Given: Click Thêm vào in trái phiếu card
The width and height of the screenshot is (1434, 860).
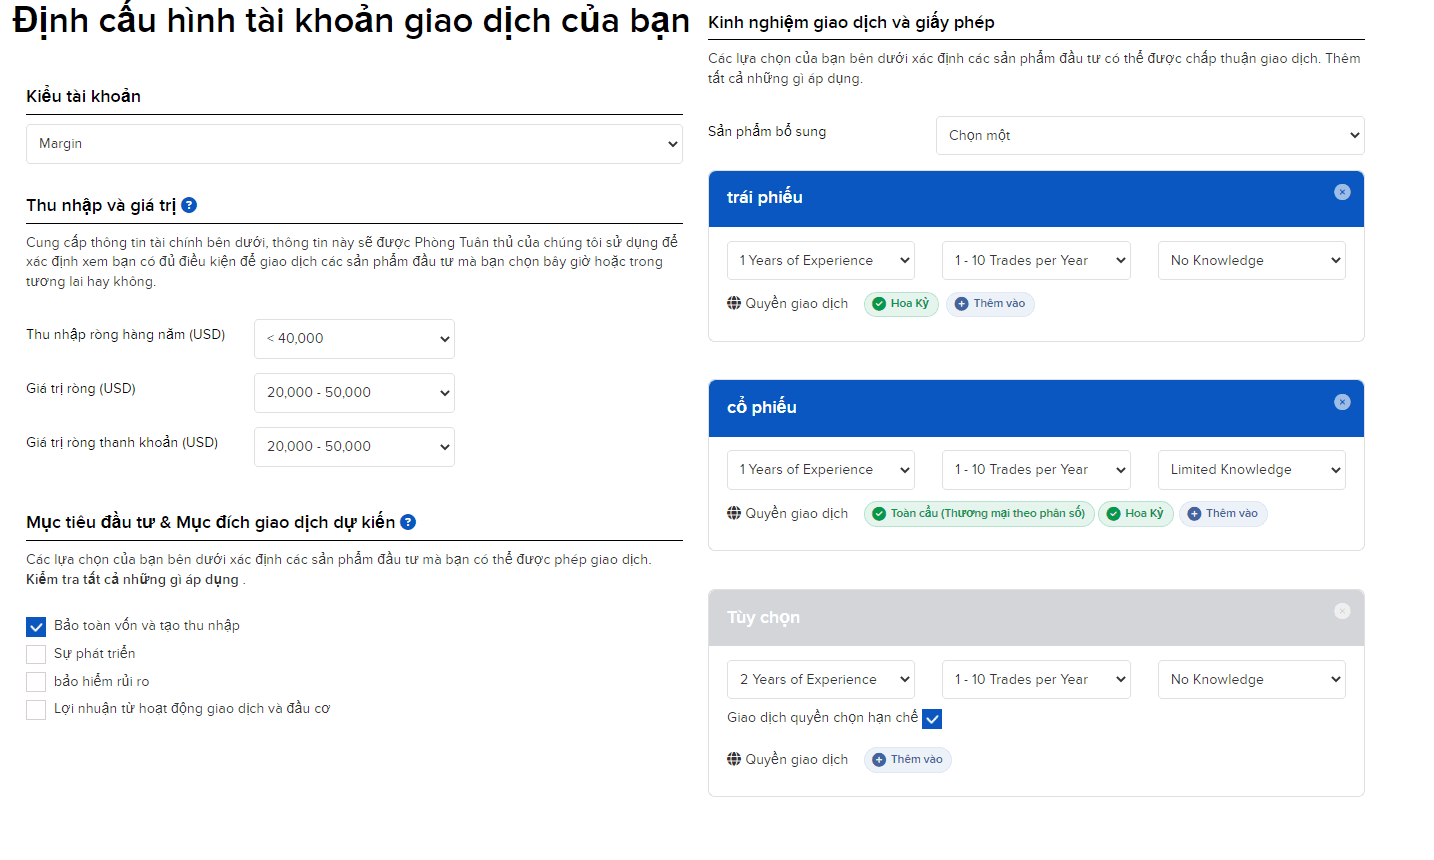Looking at the screenshot, I should [x=990, y=304].
